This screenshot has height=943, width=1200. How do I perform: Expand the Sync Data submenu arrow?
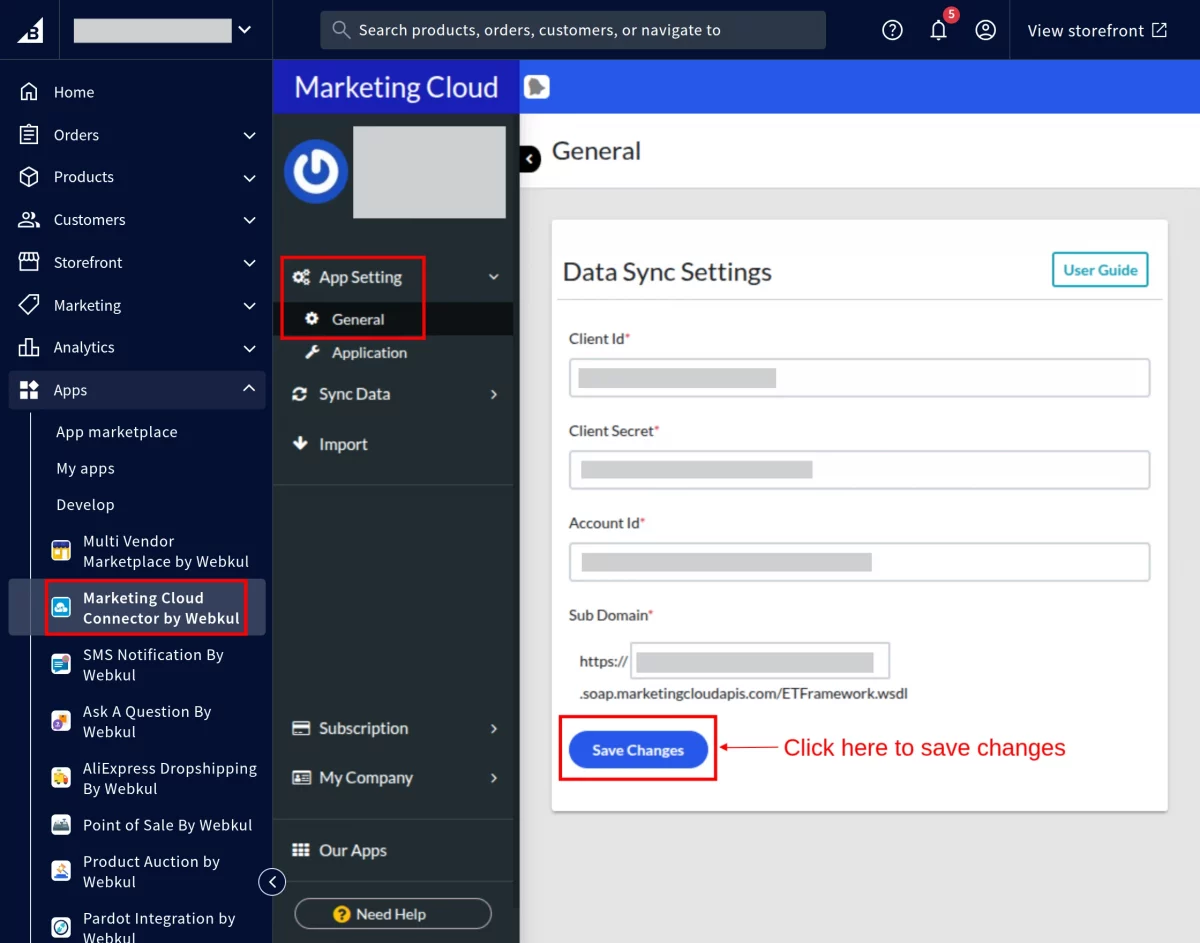coord(493,394)
